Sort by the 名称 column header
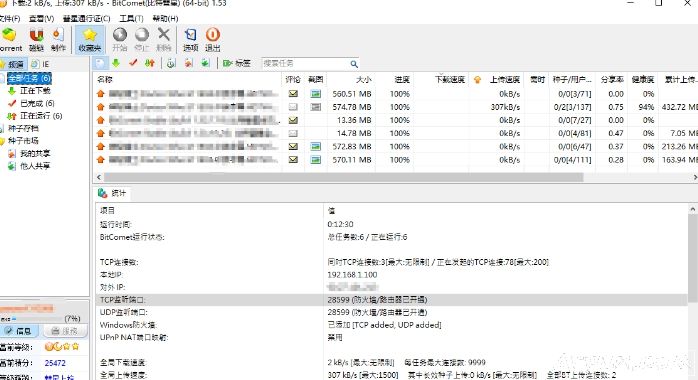698x380 pixels. 187,79
